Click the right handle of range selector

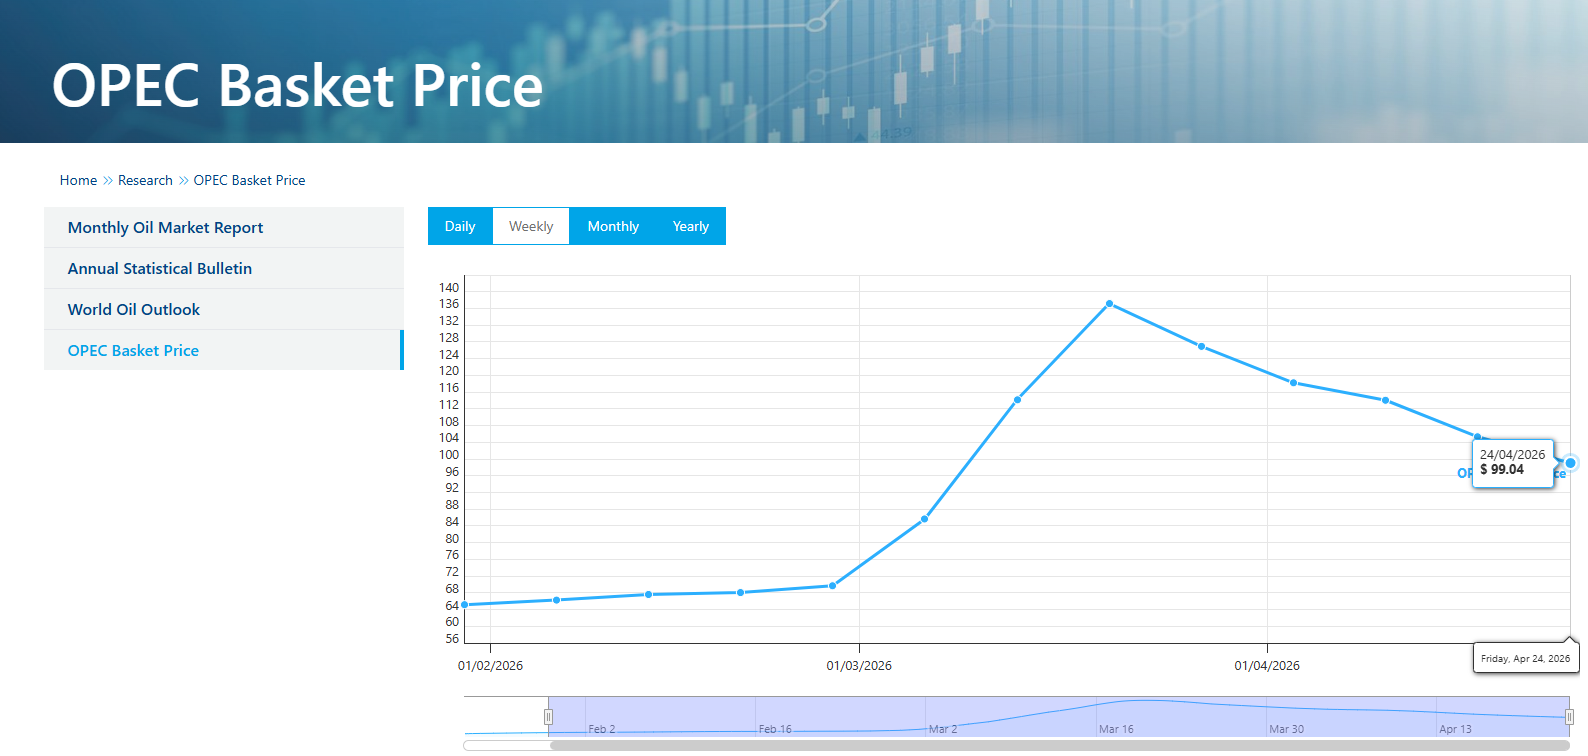tap(1569, 717)
